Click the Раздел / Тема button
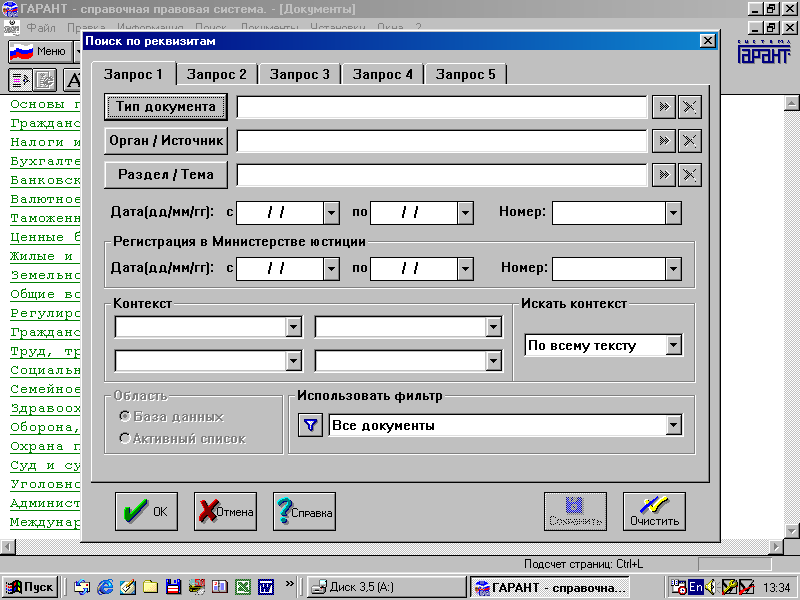Viewport: 800px width, 600px height. click(166, 175)
